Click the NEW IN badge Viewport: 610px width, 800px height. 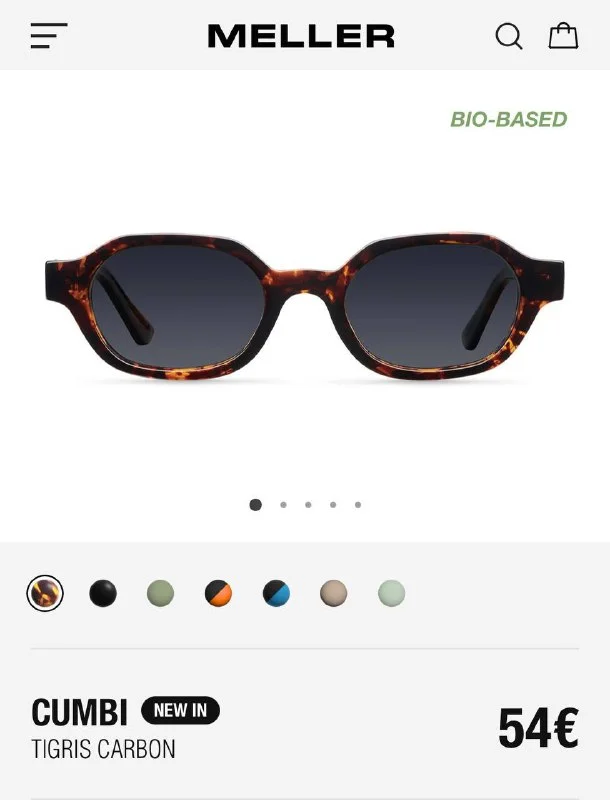[181, 710]
